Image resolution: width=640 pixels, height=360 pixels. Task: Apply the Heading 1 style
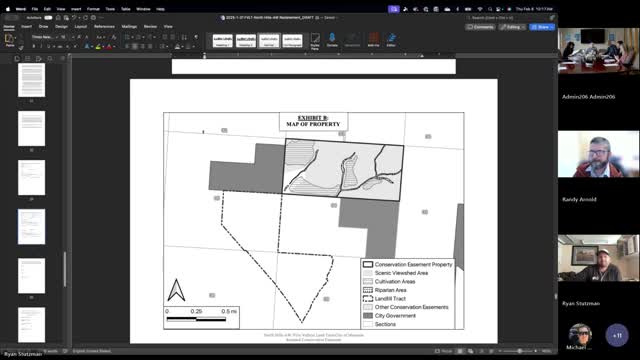pyautogui.click(x=223, y=40)
